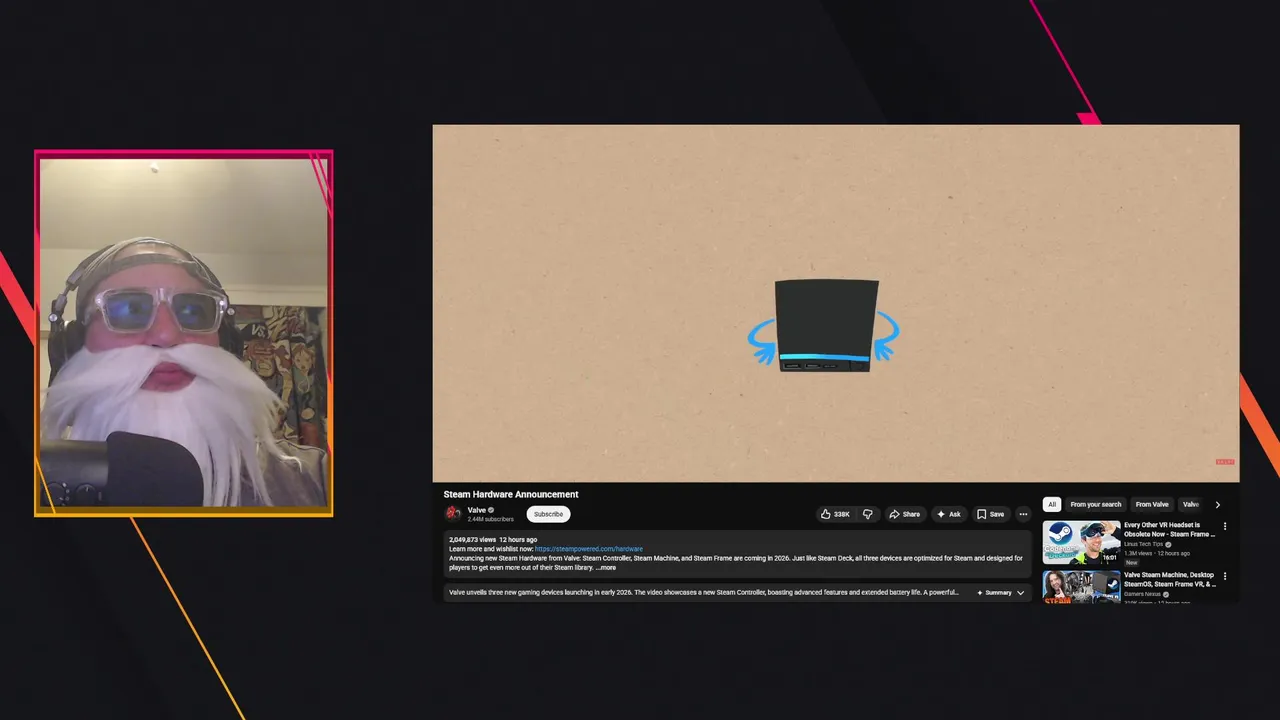Open the Valve channel name link
1280x720 pixels.
coord(477,510)
